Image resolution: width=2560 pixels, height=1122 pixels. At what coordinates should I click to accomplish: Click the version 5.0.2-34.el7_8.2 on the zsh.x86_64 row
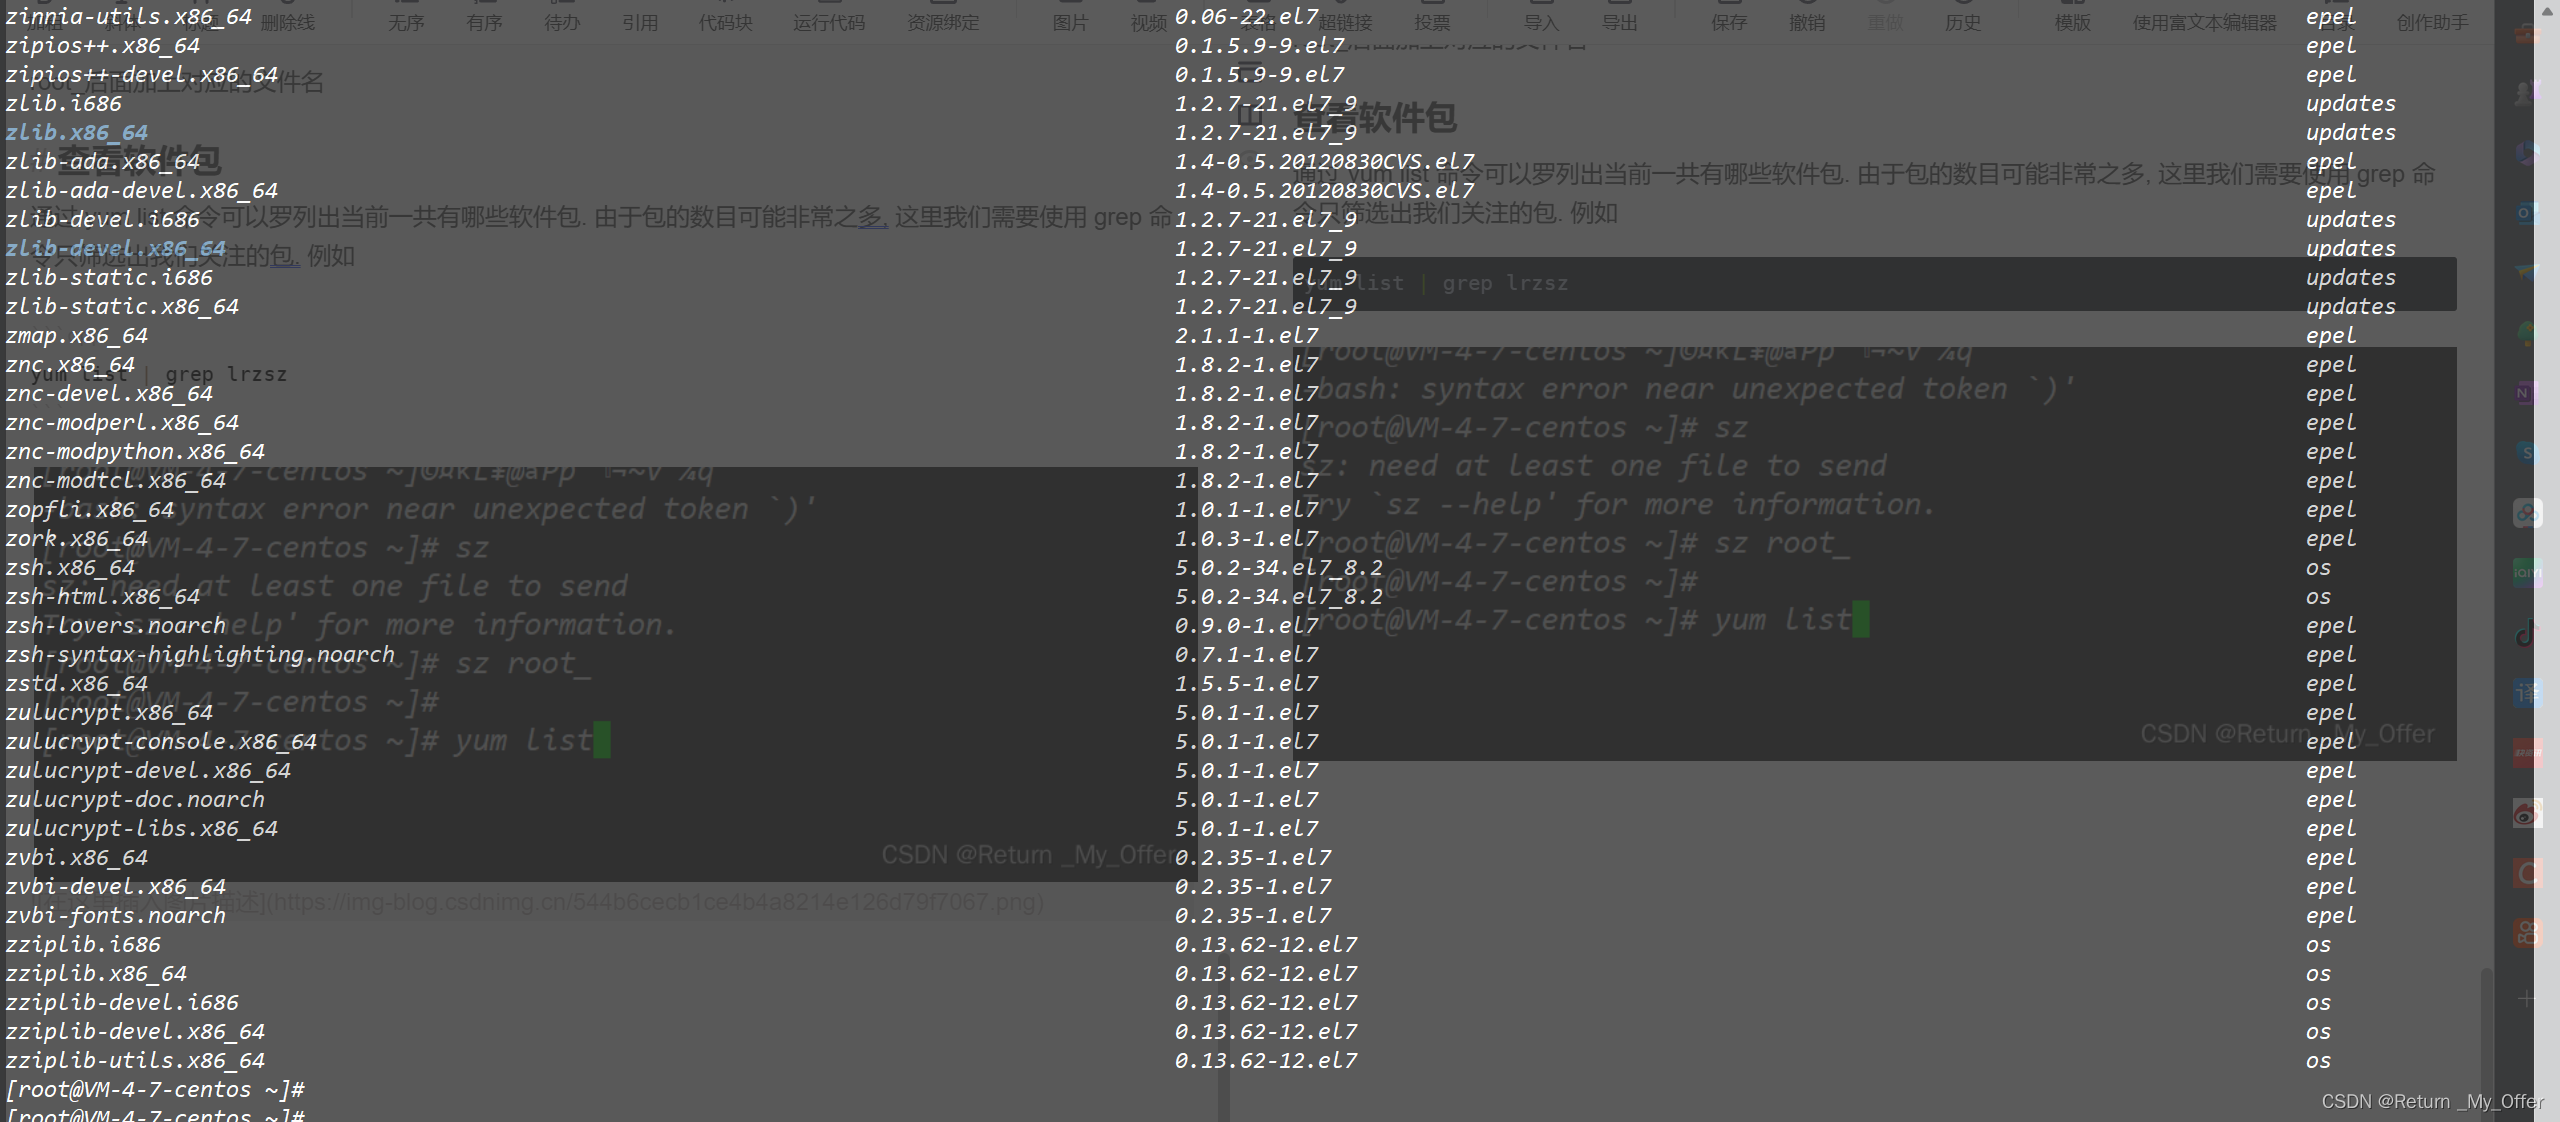[1279, 567]
